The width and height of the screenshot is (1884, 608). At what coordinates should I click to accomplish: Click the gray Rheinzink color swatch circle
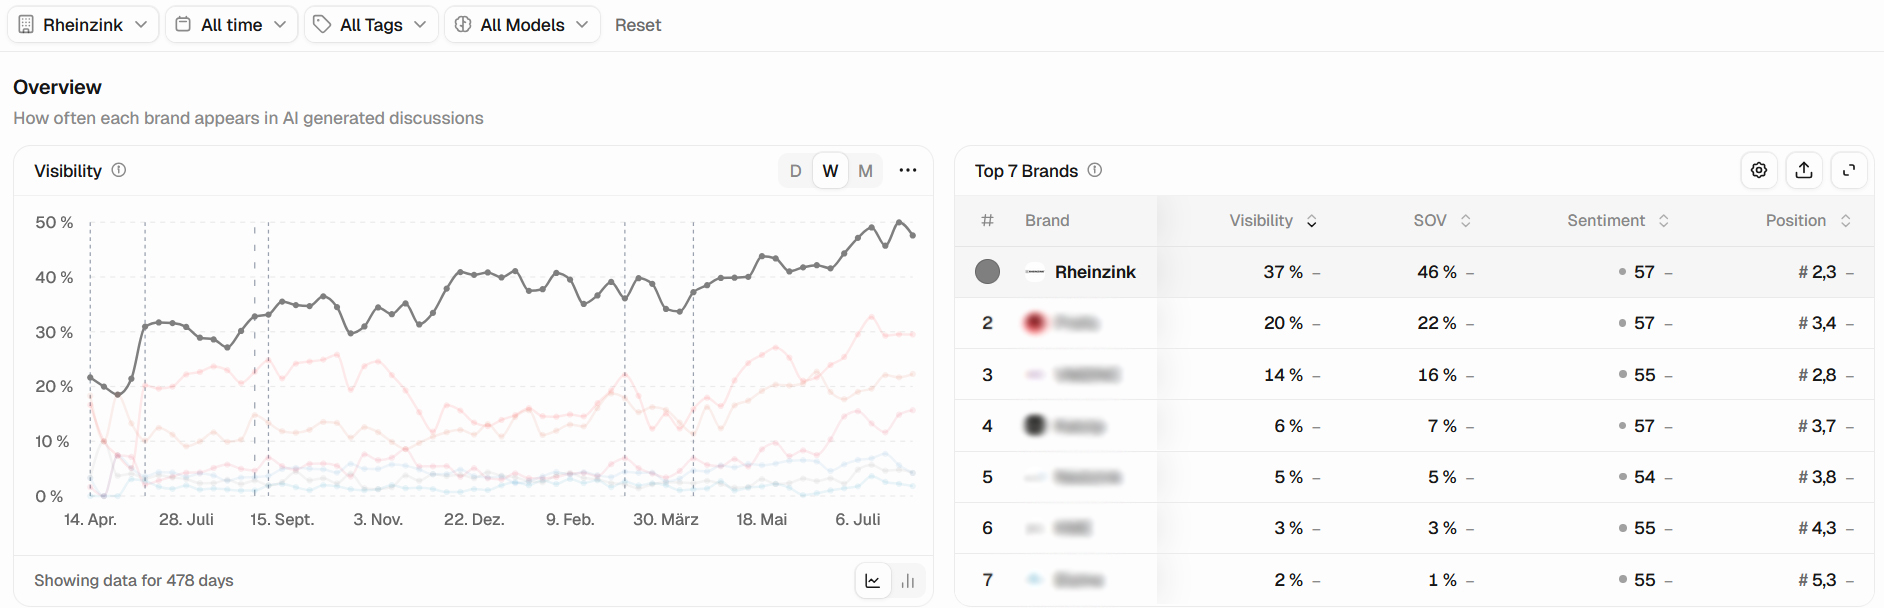tap(987, 272)
